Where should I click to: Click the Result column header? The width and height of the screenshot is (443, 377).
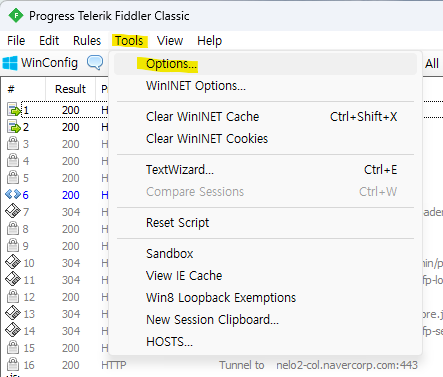(70, 89)
